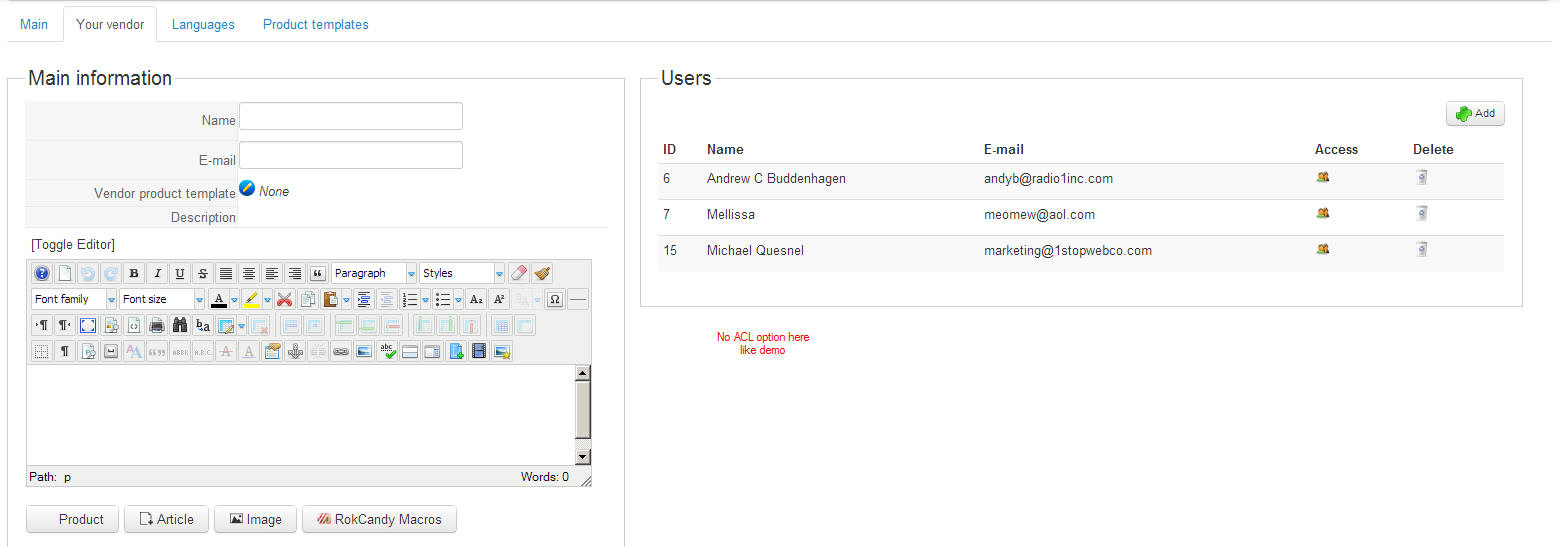Click the Article button below editor
Screen dimensions: 1560x547
tap(166, 519)
